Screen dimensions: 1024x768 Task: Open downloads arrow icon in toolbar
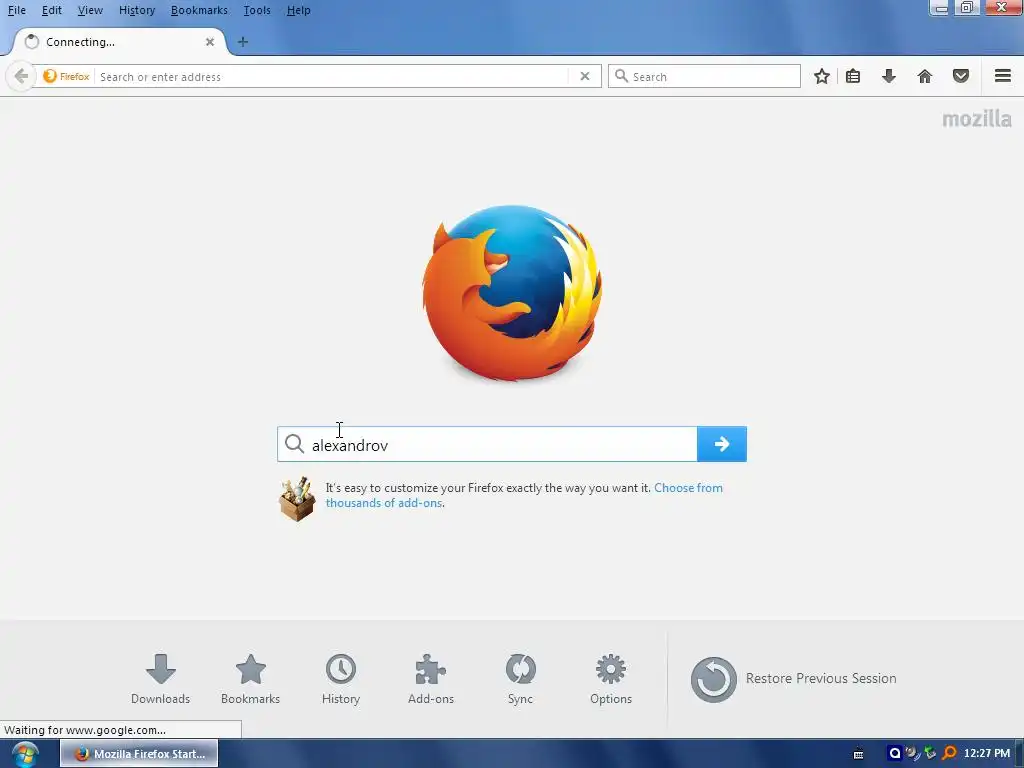coord(889,76)
